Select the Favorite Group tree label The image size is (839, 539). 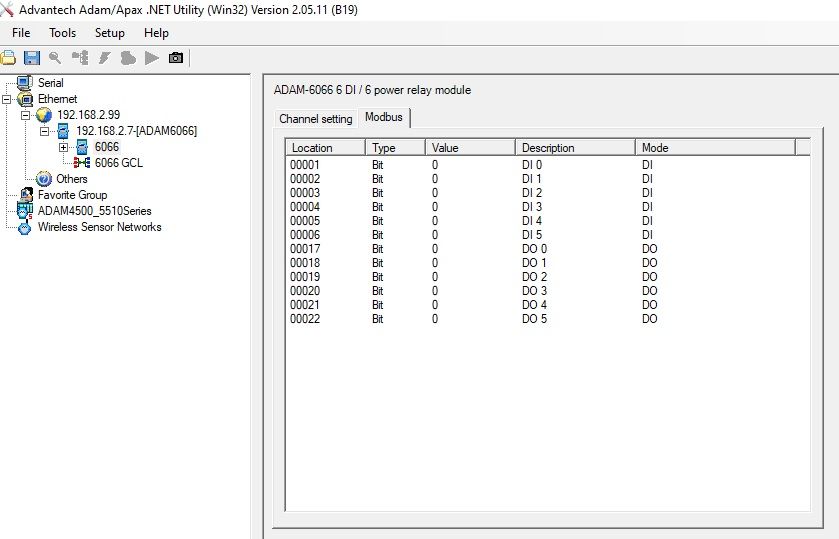click(x=72, y=195)
